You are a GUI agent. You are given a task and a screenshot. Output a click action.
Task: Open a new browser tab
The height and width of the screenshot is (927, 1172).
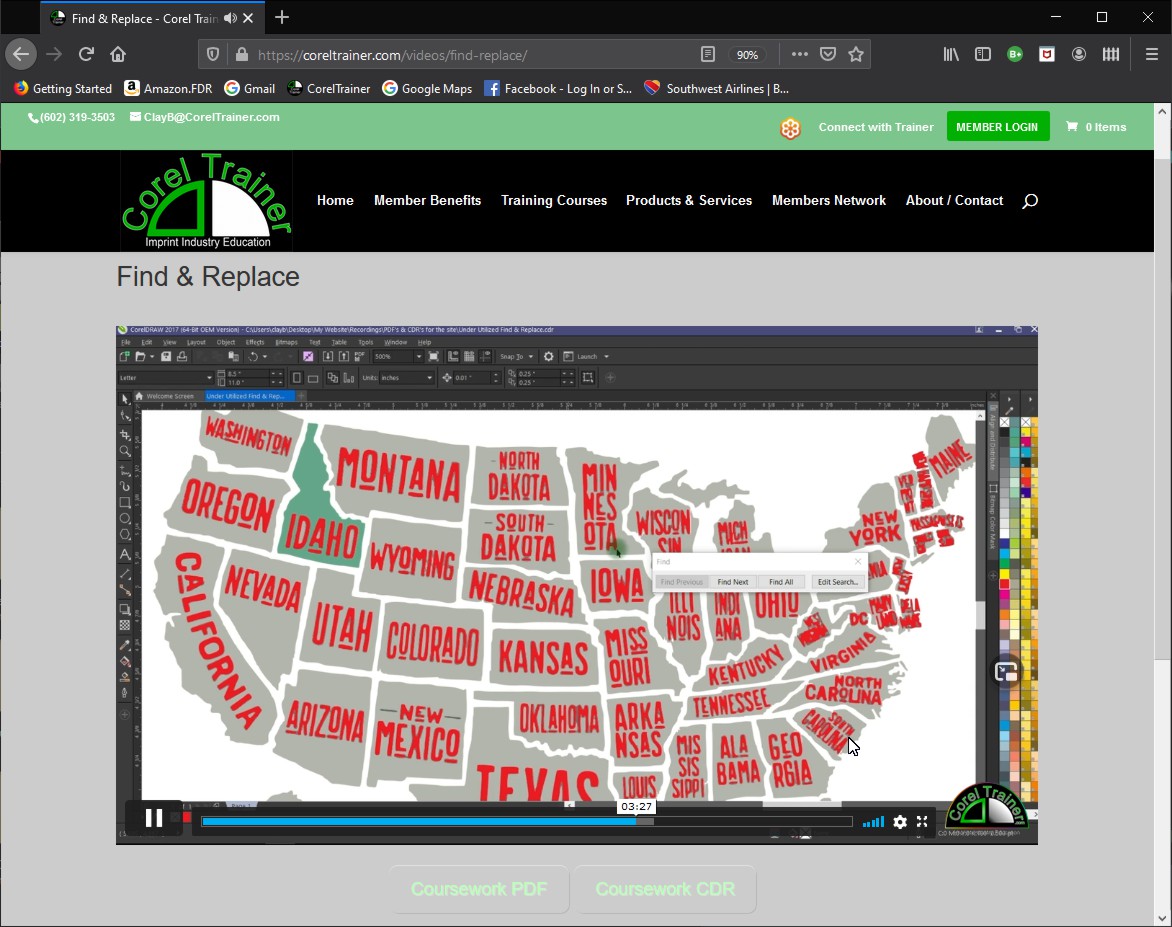coord(282,17)
